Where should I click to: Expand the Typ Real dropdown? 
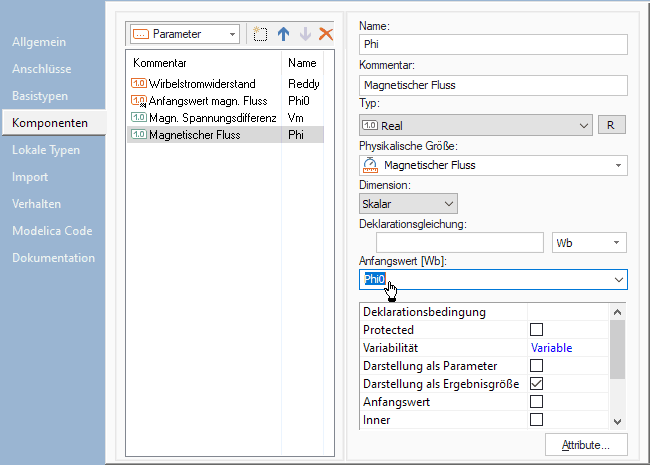tap(585, 125)
